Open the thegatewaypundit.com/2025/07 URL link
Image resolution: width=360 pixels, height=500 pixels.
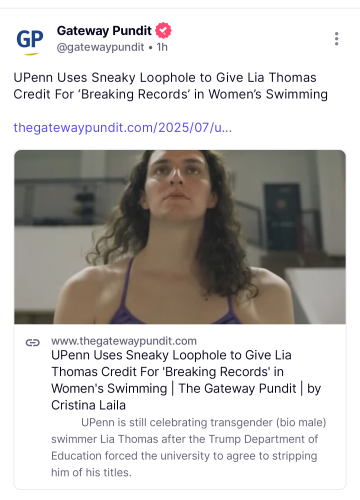click(x=123, y=128)
